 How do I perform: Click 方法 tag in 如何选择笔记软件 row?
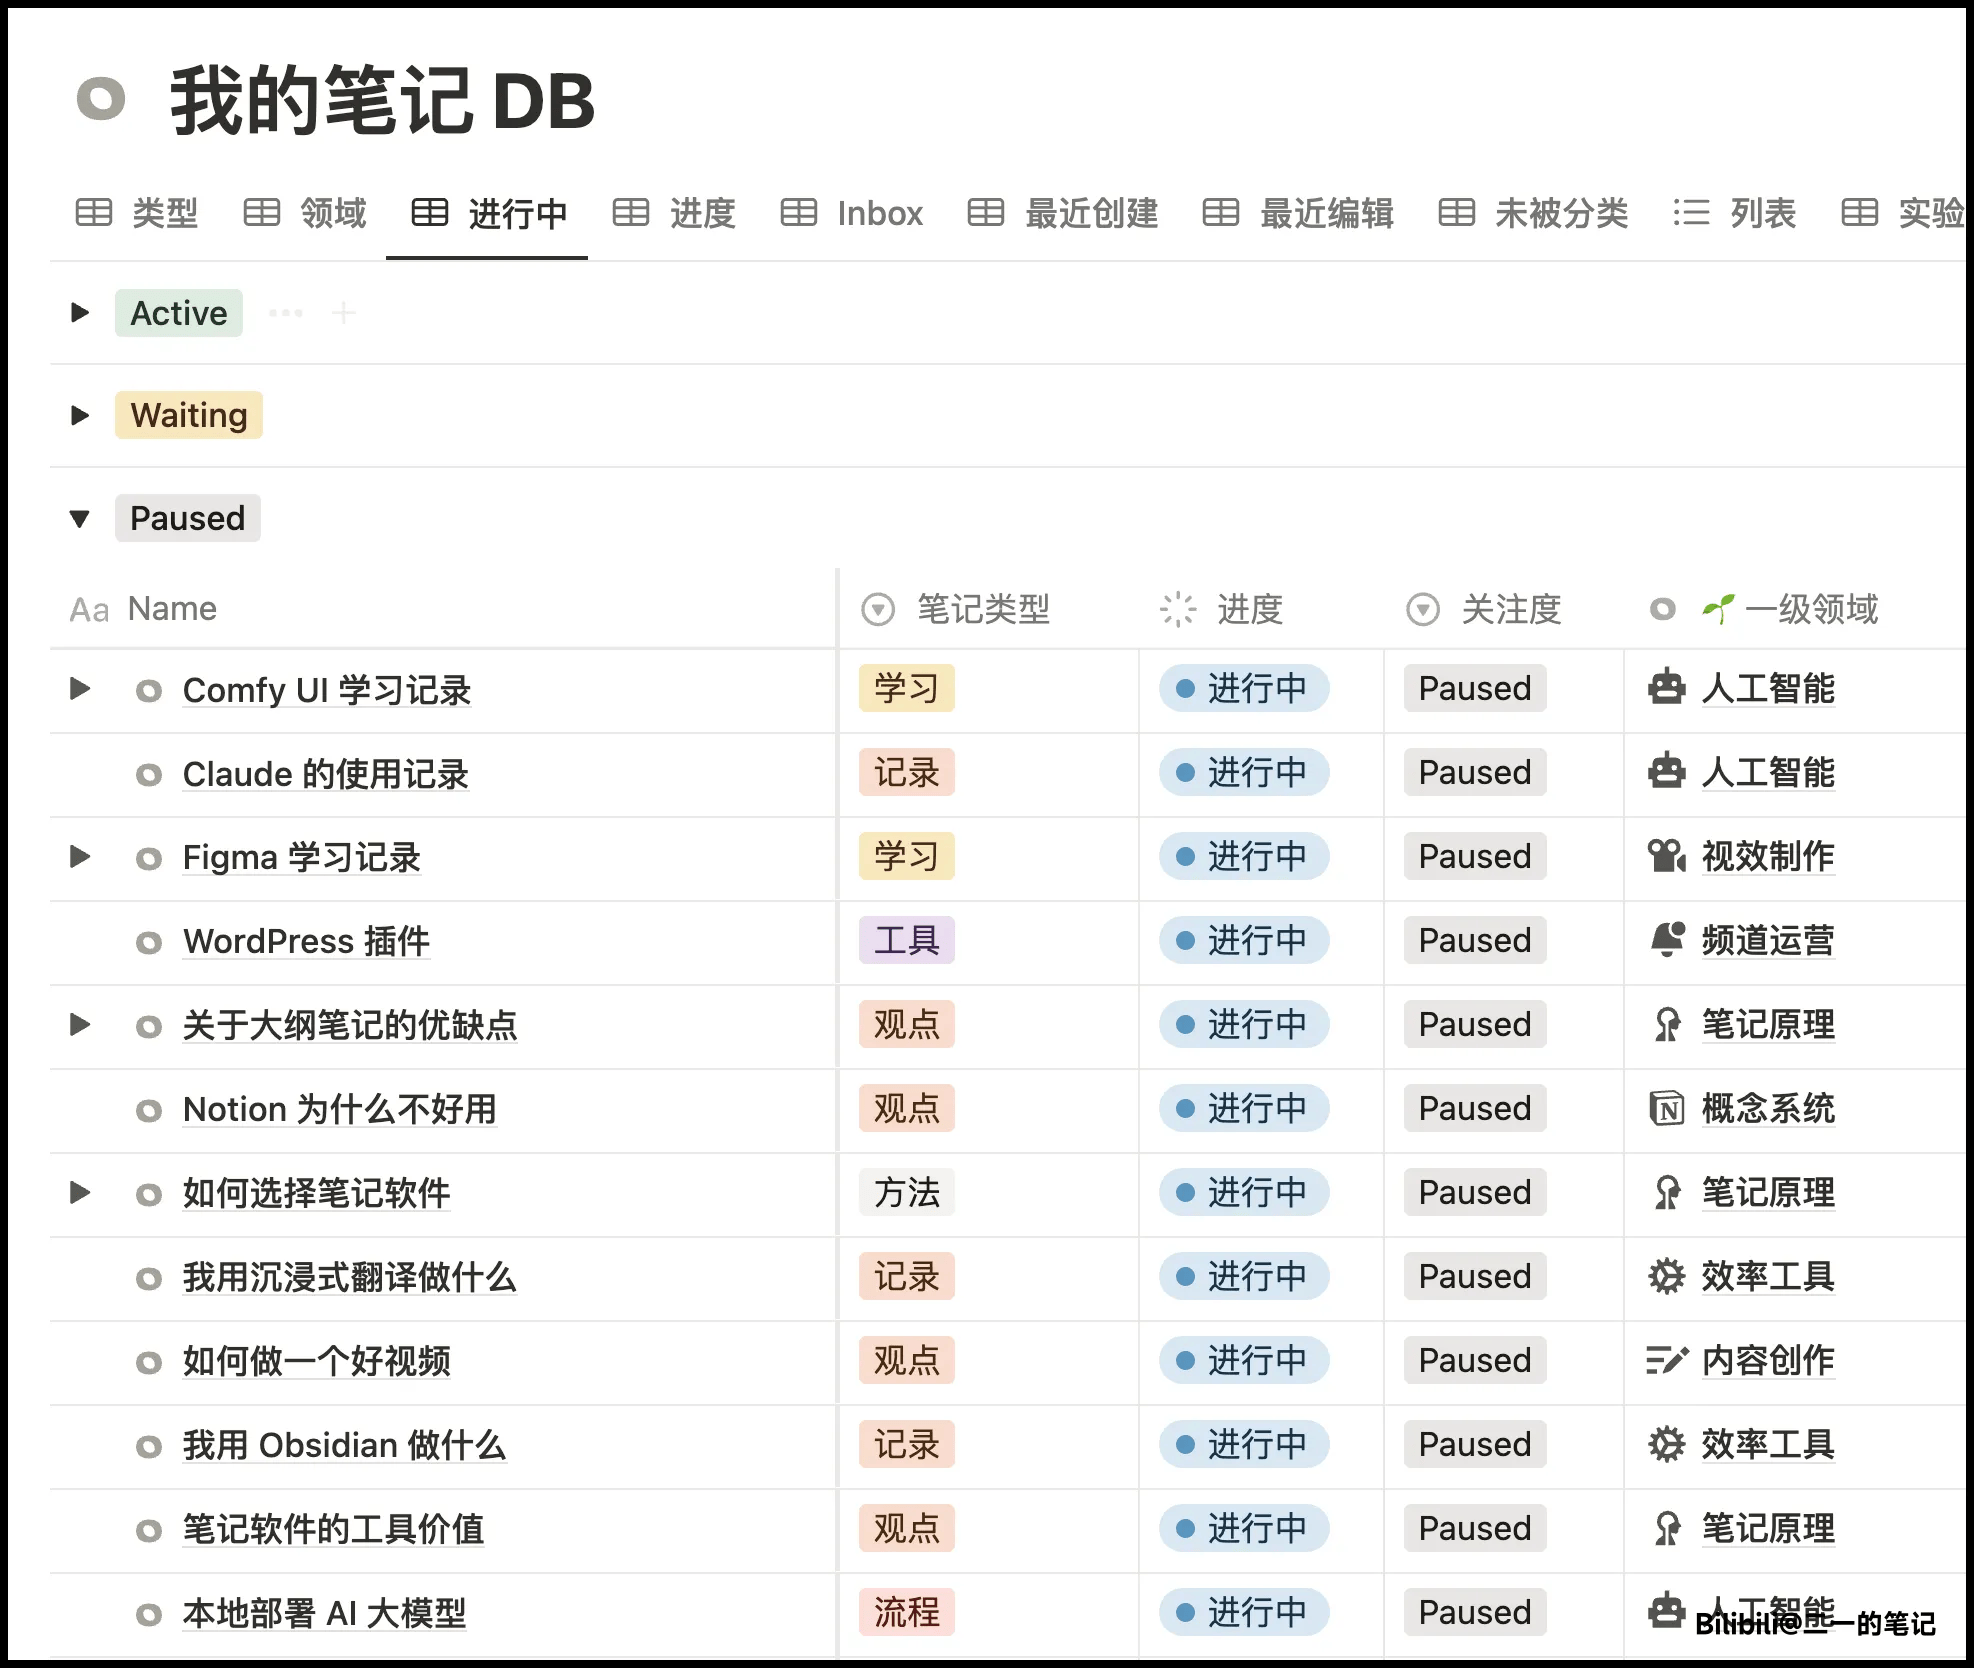(x=907, y=1192)
